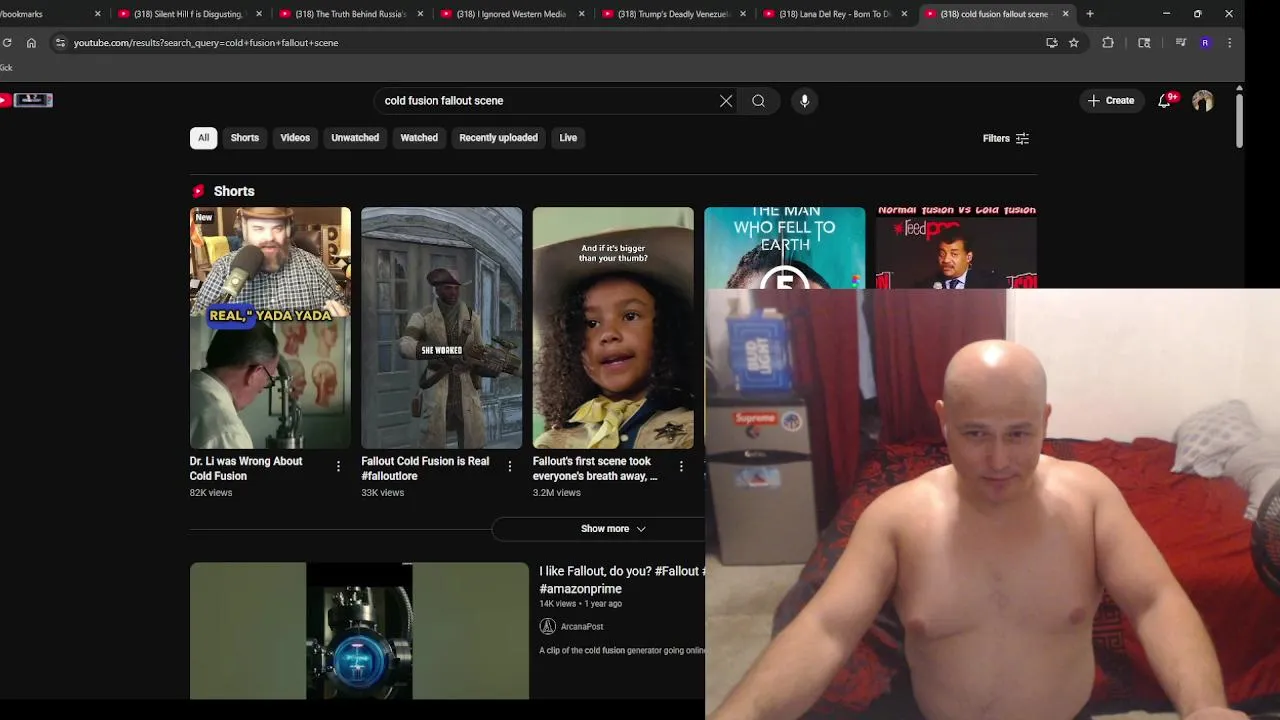Close the 'Silent Hill f is Disgusting' tab

pyautogui.click(x=259, y=14)
